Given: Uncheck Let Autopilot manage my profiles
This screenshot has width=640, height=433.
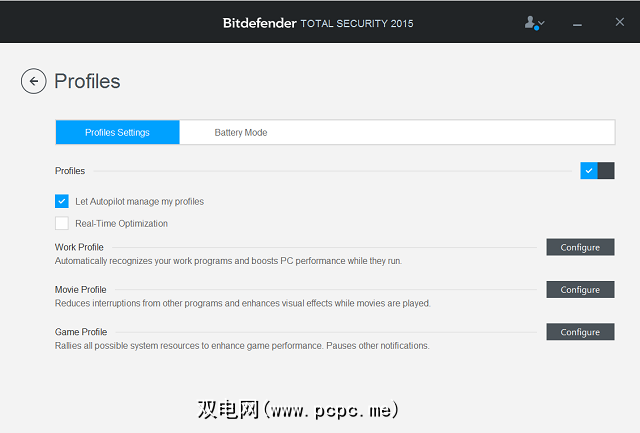Looking at the screenshot, I should point(62,201).
